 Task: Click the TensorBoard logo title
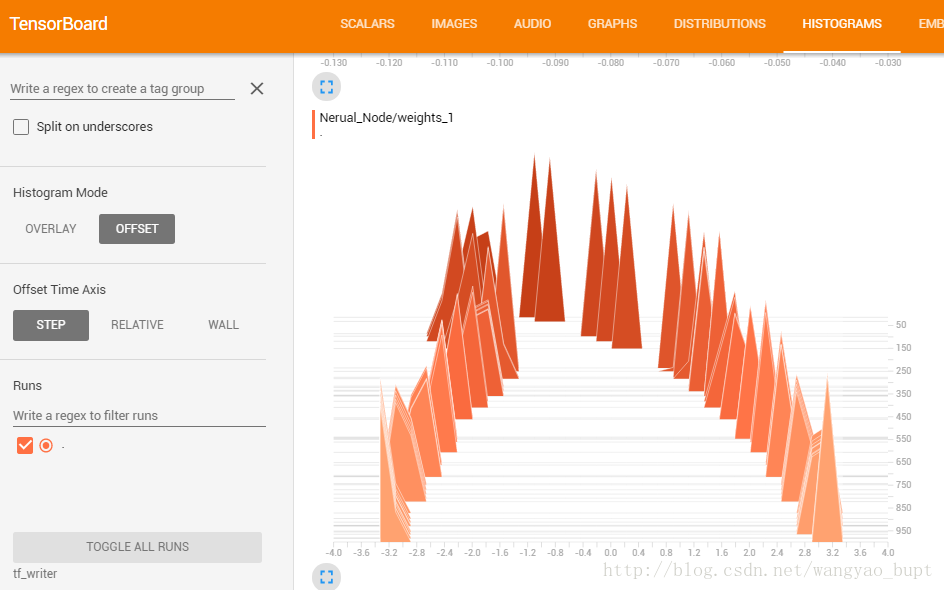point(58,24)
